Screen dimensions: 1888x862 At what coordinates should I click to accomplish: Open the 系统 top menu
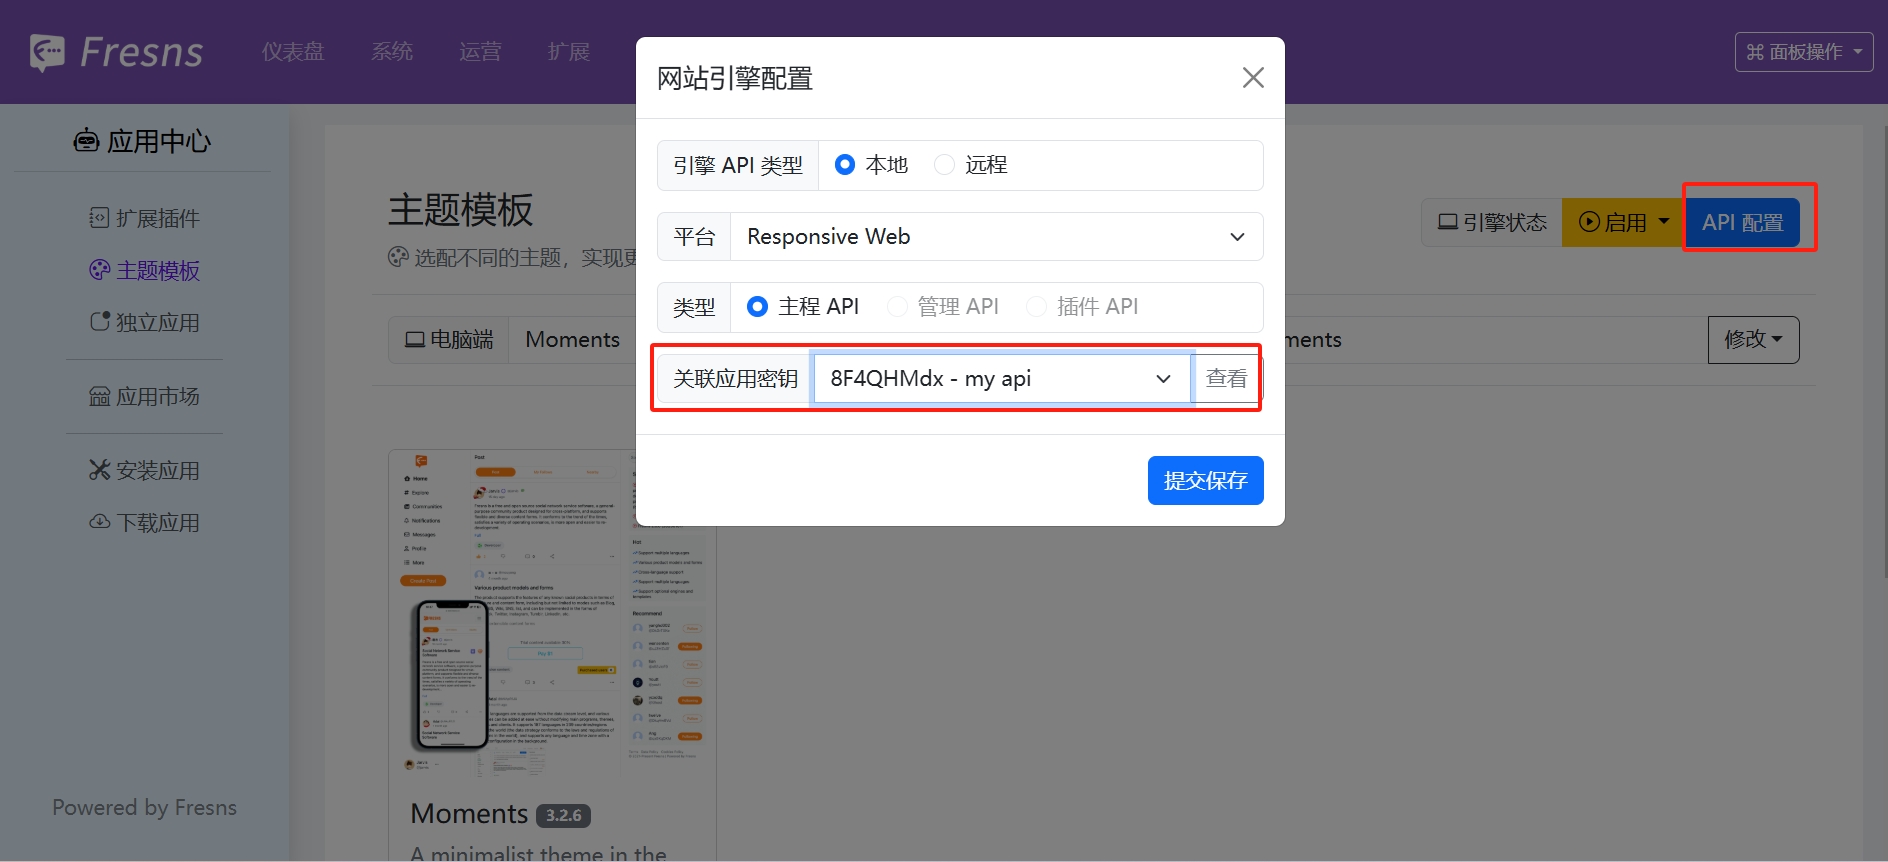pos(392,52)
